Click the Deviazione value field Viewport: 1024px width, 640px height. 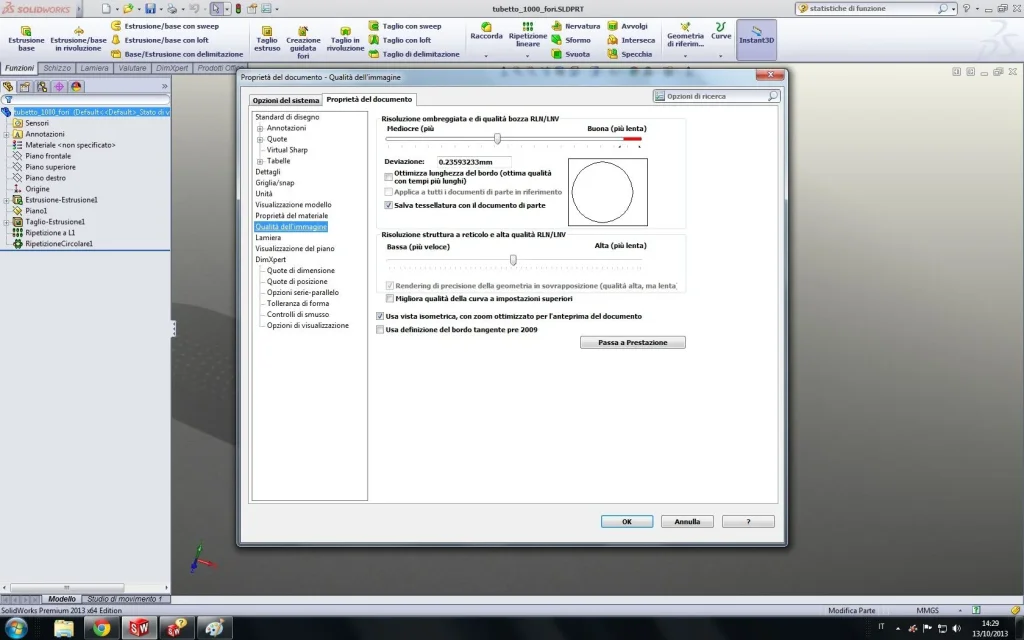pos(473,161)
